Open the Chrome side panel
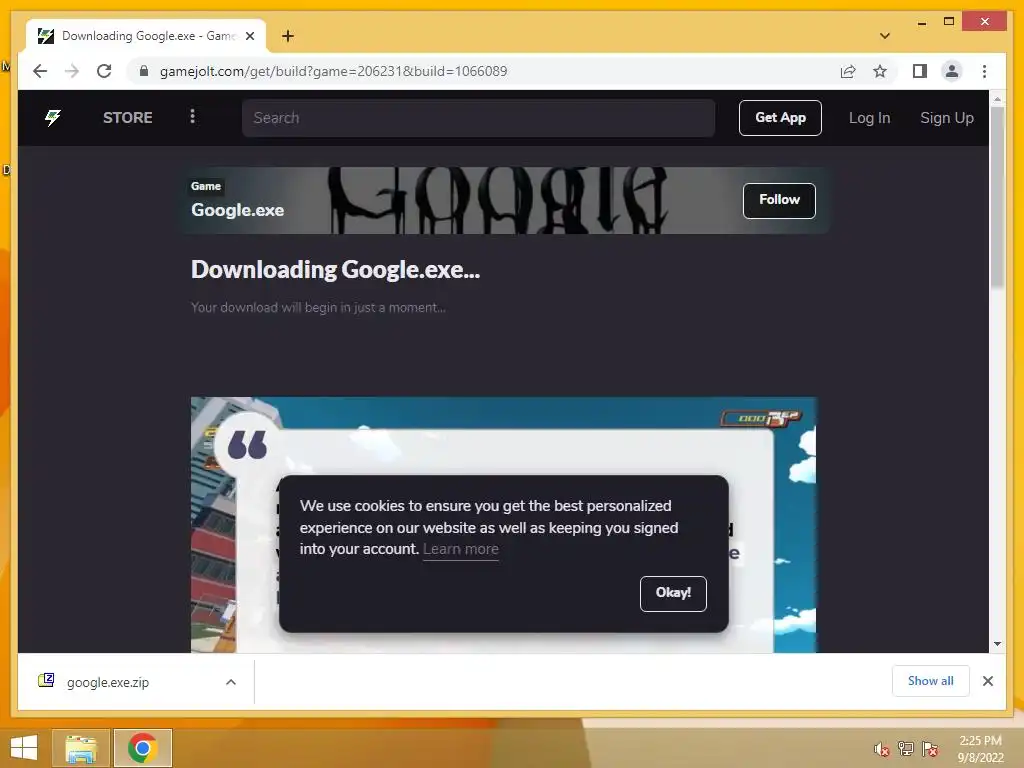 click(920, 71)
